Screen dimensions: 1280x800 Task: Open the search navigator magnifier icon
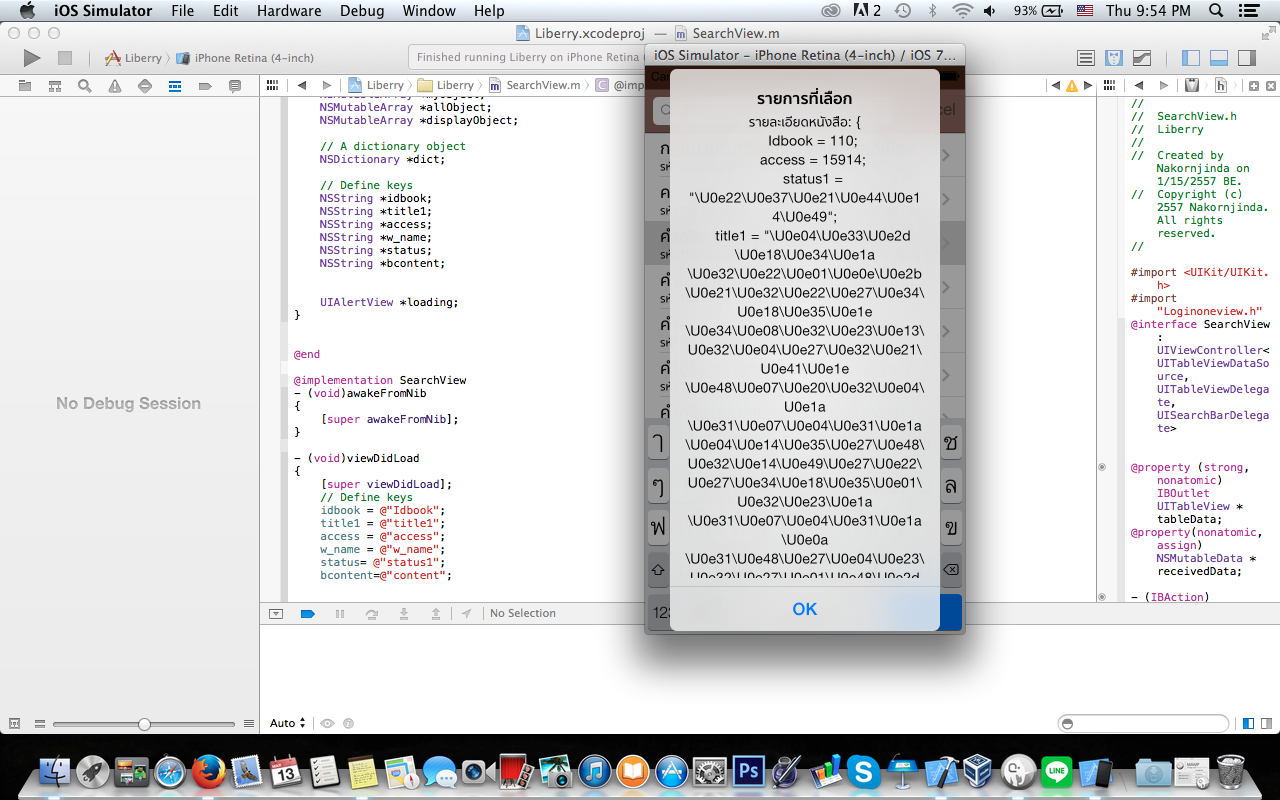[85, 86]
